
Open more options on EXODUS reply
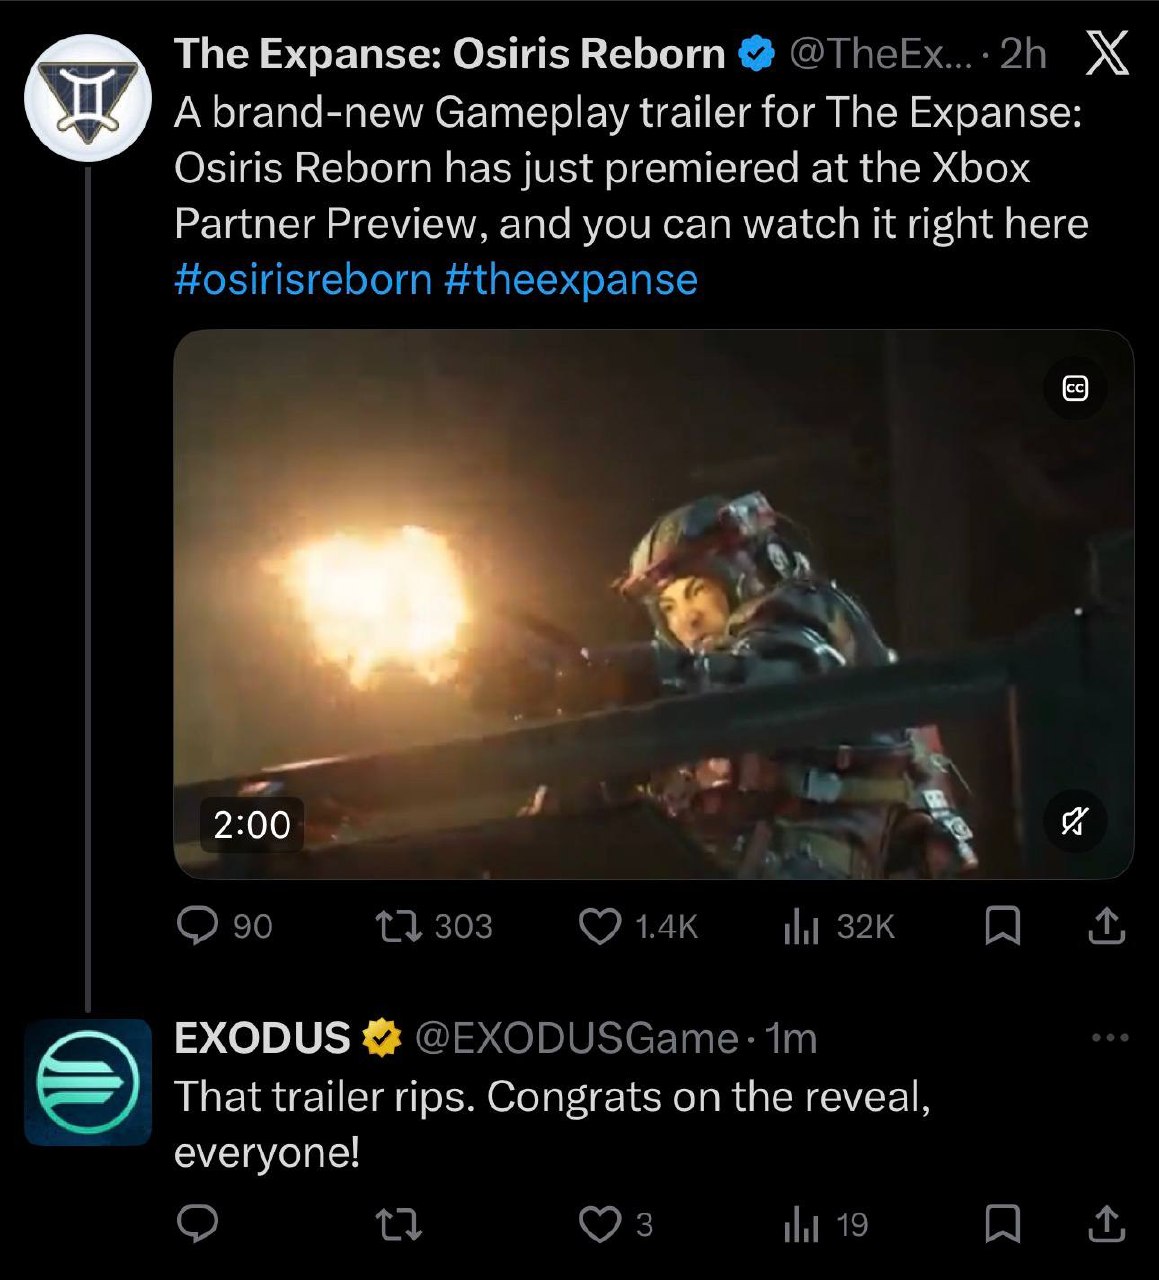(x=1110, y=1038)
